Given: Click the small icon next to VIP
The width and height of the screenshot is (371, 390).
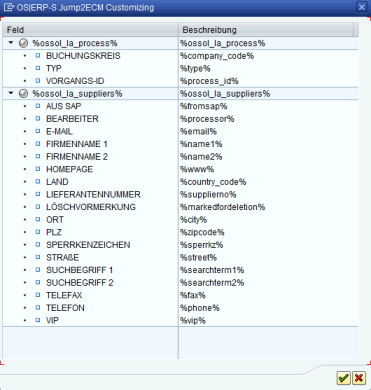Looking at the screenshot, I should [38, 320].
